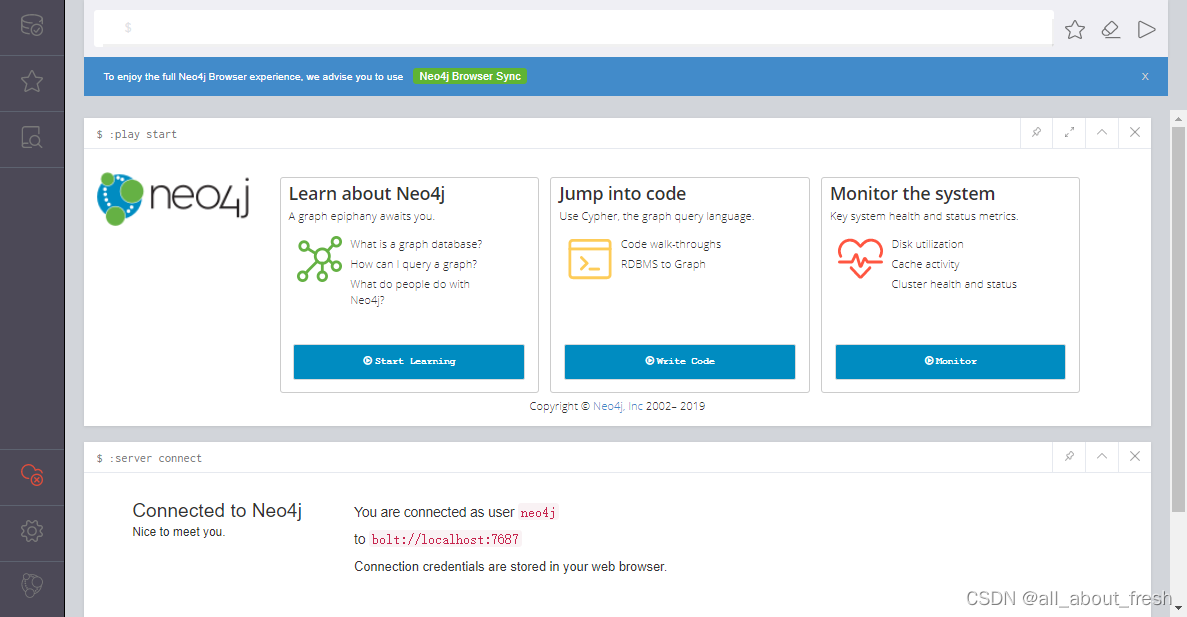Open the Documents search sidebar icon
This screenshot has width=1187, height=617.
click(x=32, y=137)
